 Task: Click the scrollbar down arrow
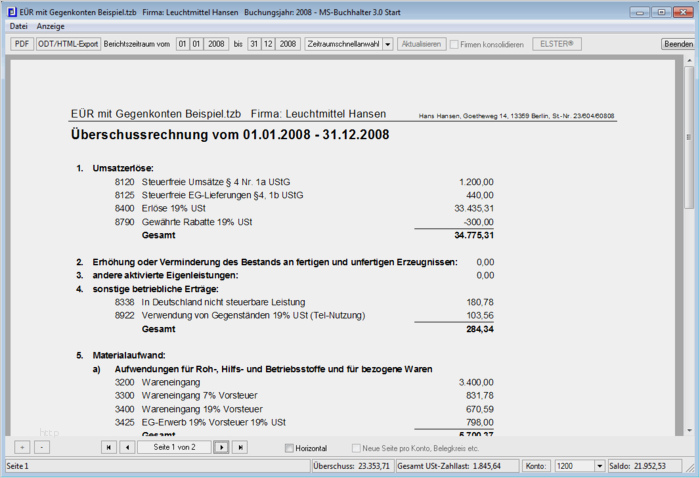tap(689, 431)
